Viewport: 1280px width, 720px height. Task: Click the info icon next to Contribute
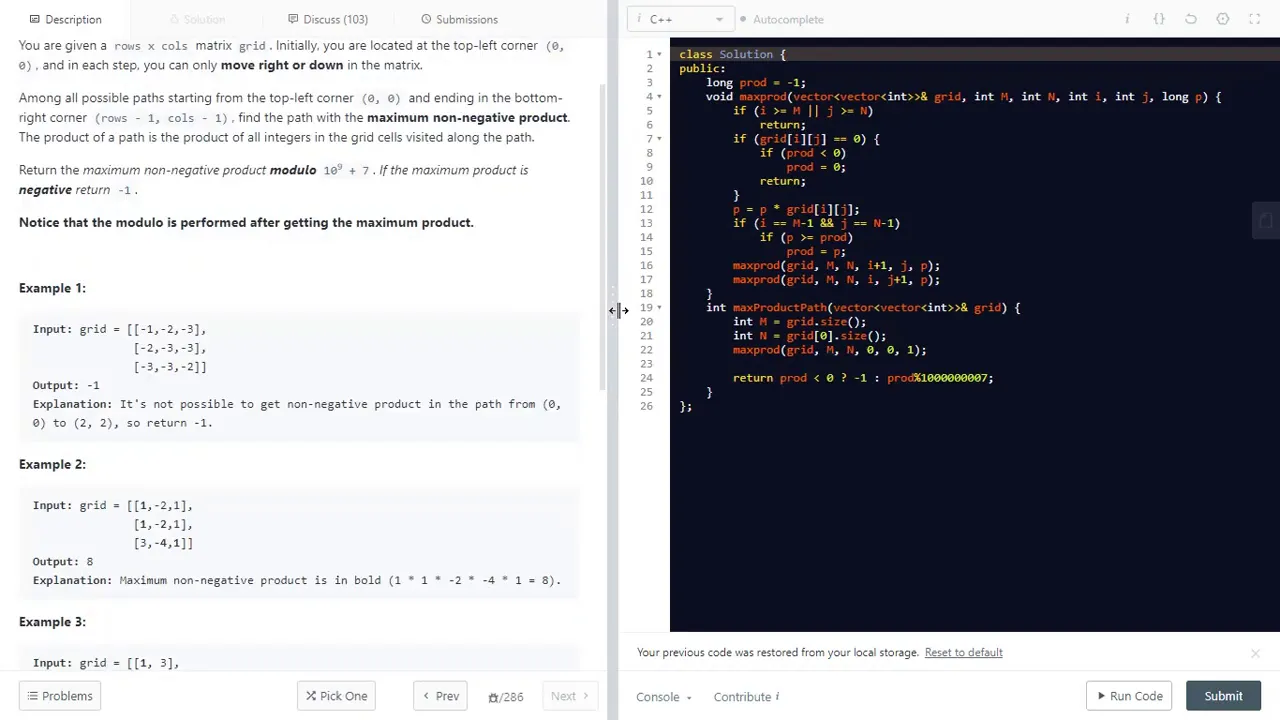[x=777, y=697]
